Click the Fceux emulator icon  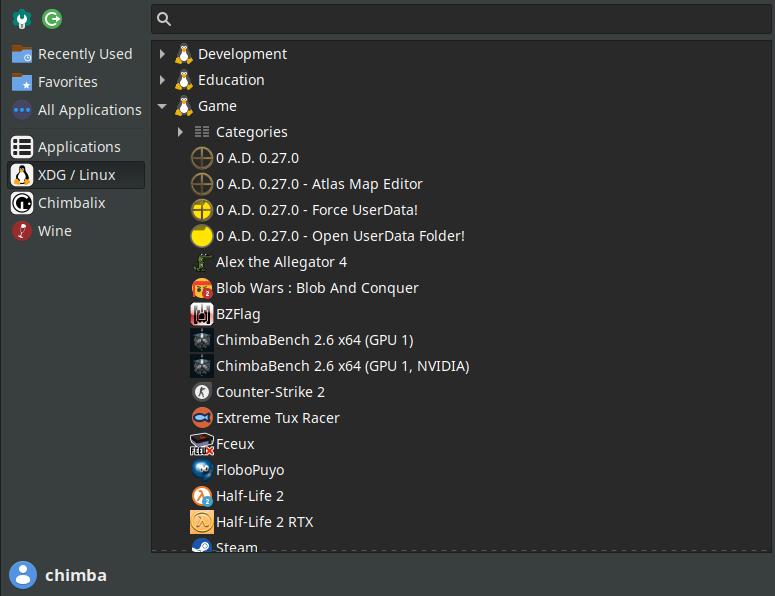pyautogui.click(x=202, y=444)
